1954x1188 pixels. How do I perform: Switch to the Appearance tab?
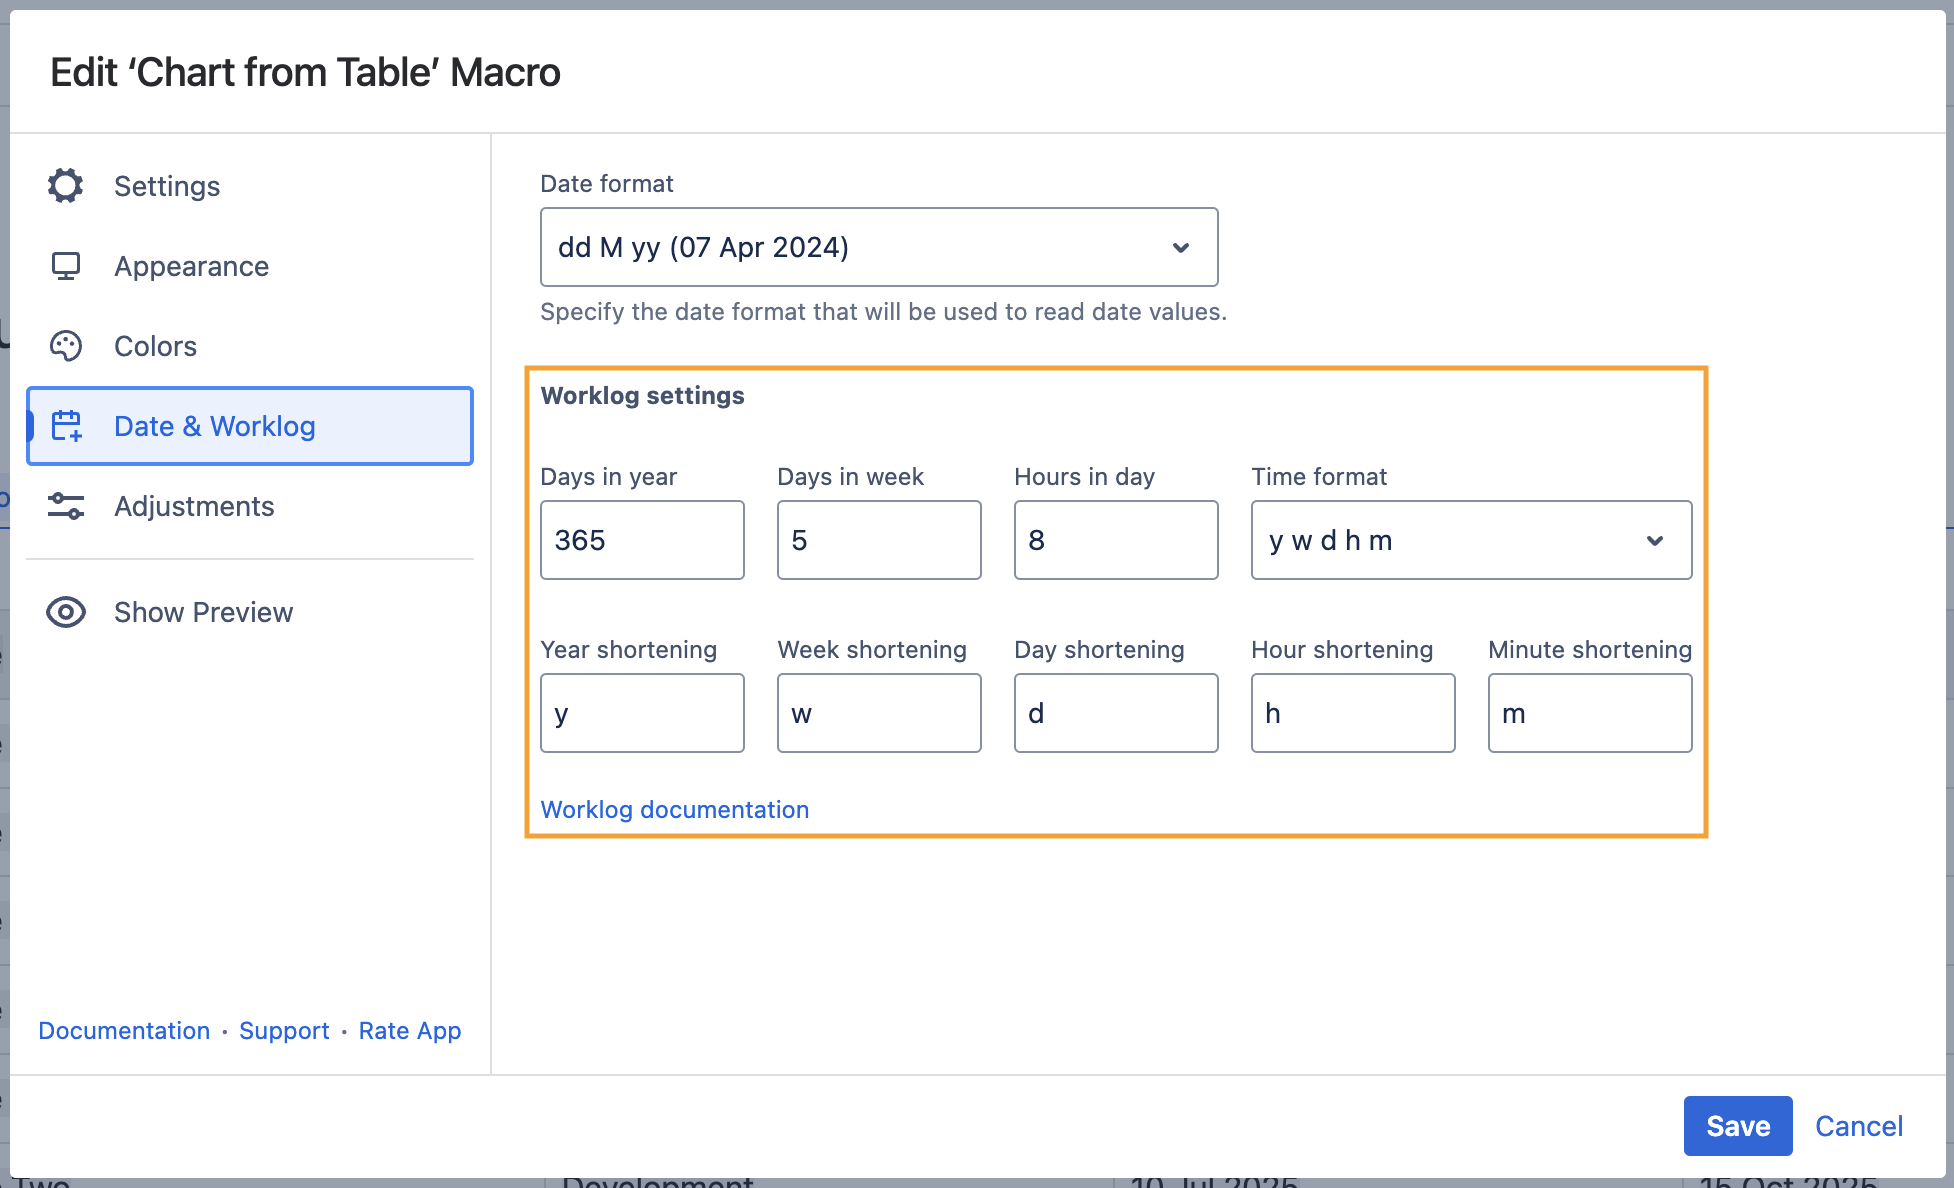point(191,266)
